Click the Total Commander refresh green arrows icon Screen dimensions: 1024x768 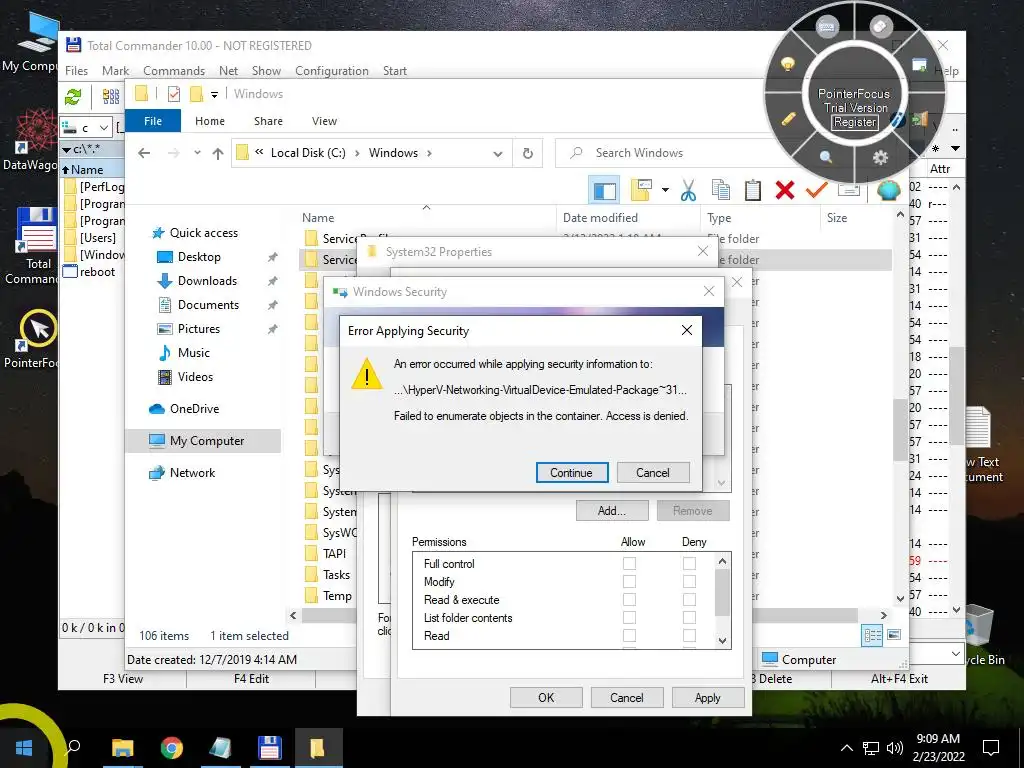pyautogui.click(x=73, y=97)
